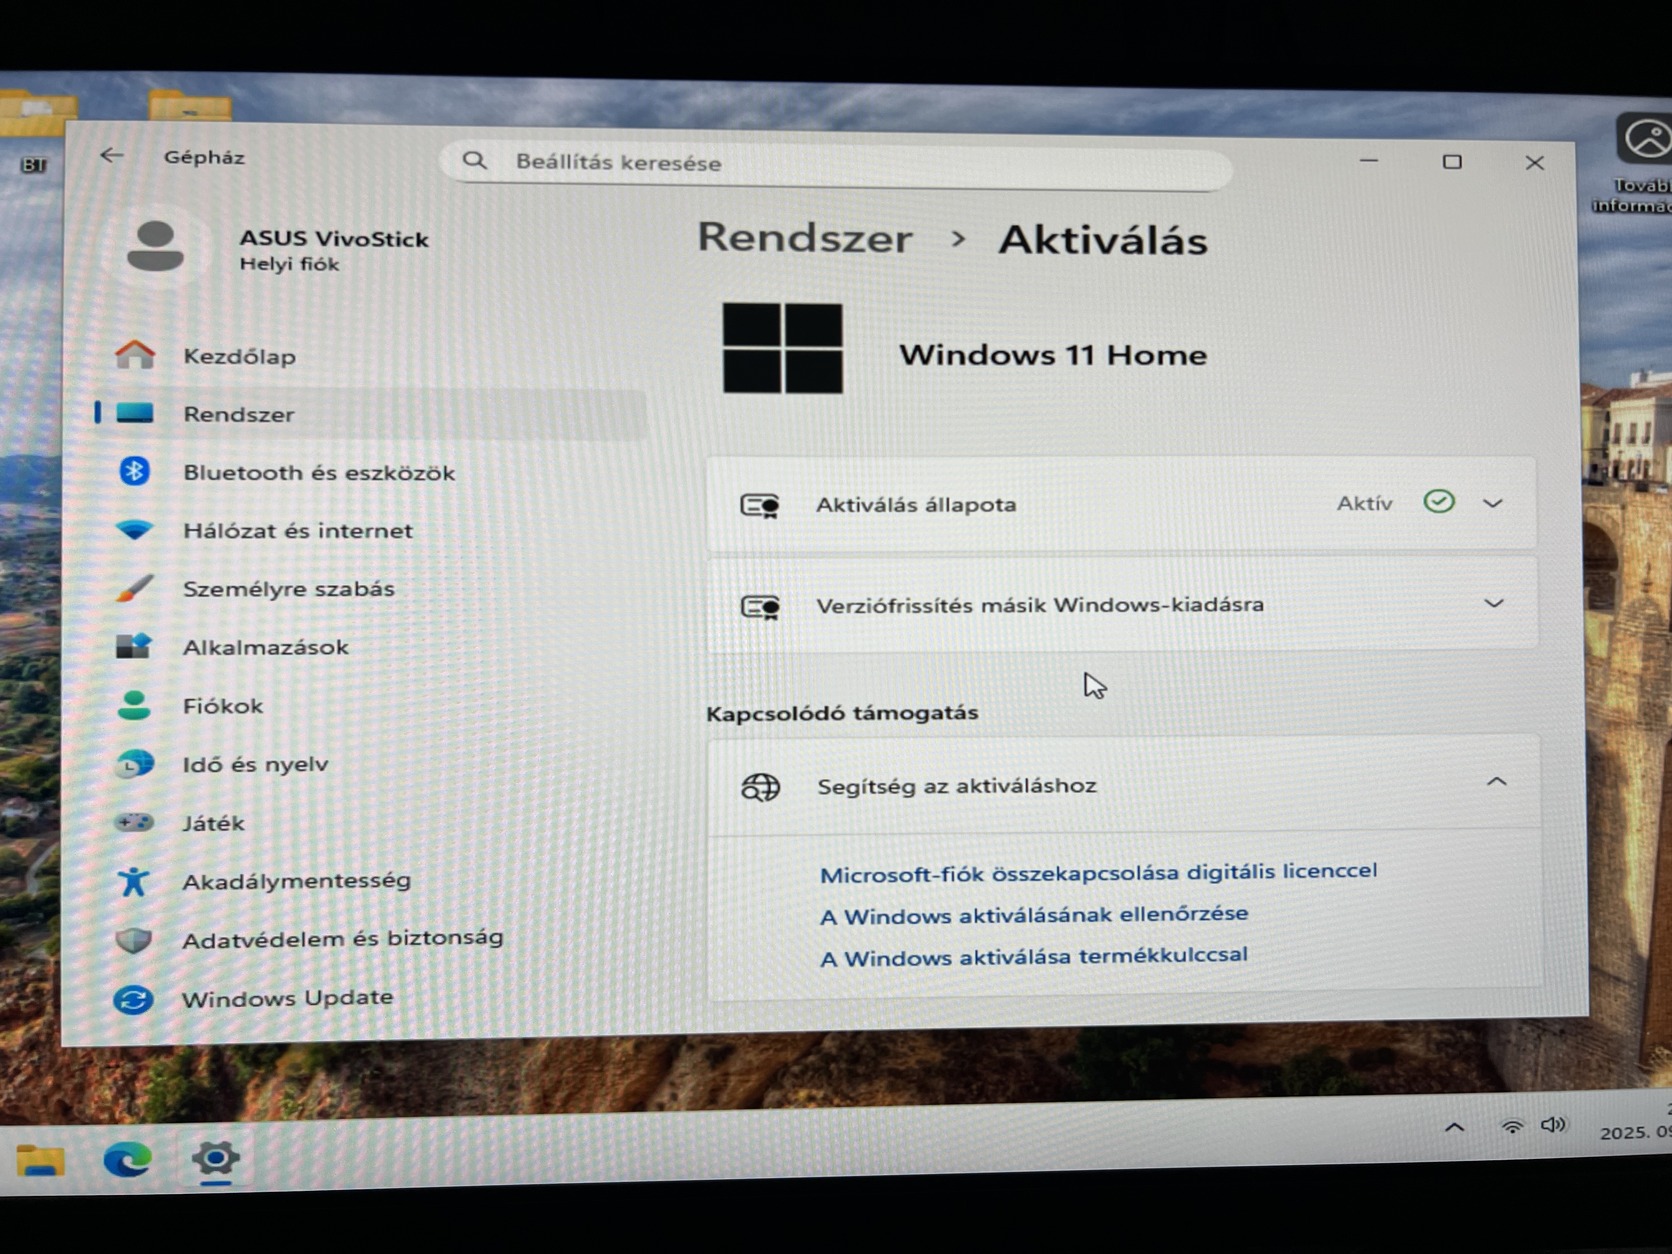Image resolution: width=1672 pixels, height=1254 pixels.
Task: Click the globe help icon beside Segítség az aktiváláshoz
Action: click(x=760, y=787)
